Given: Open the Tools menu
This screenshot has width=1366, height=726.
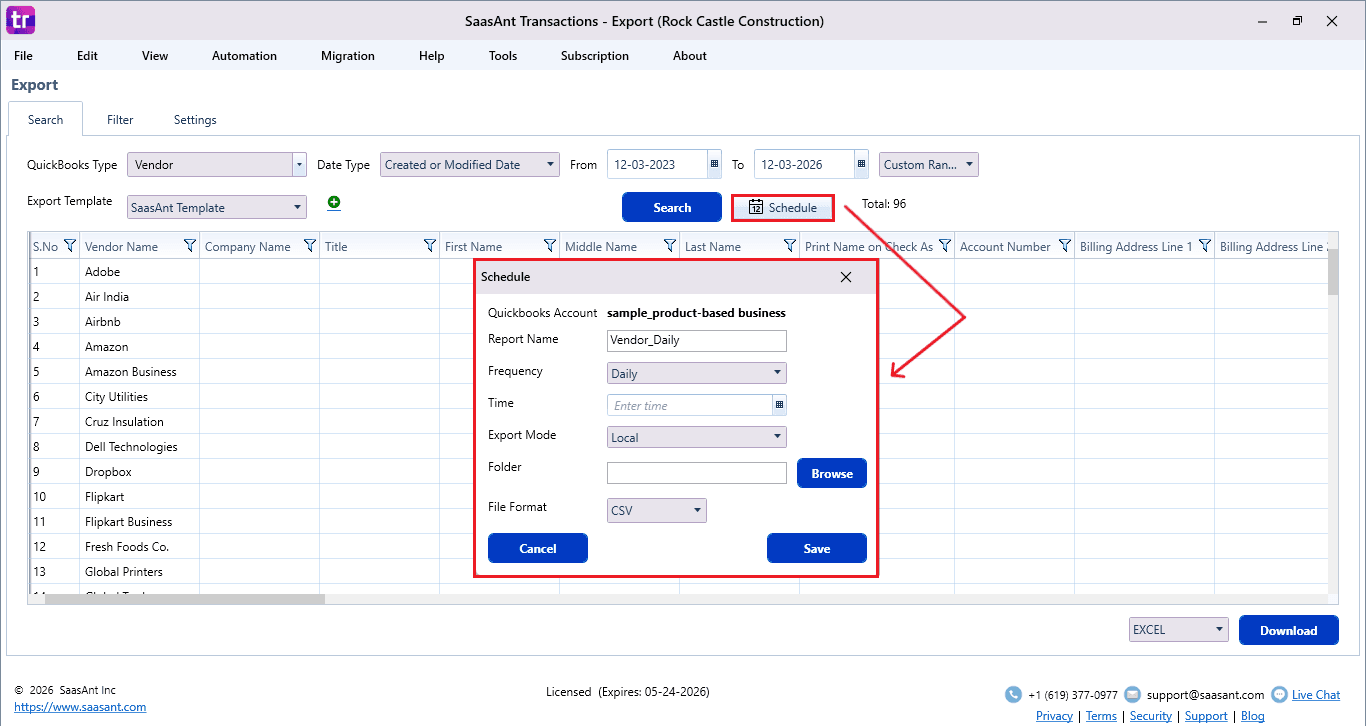Looking at the screenshot, I should (503, 56).
